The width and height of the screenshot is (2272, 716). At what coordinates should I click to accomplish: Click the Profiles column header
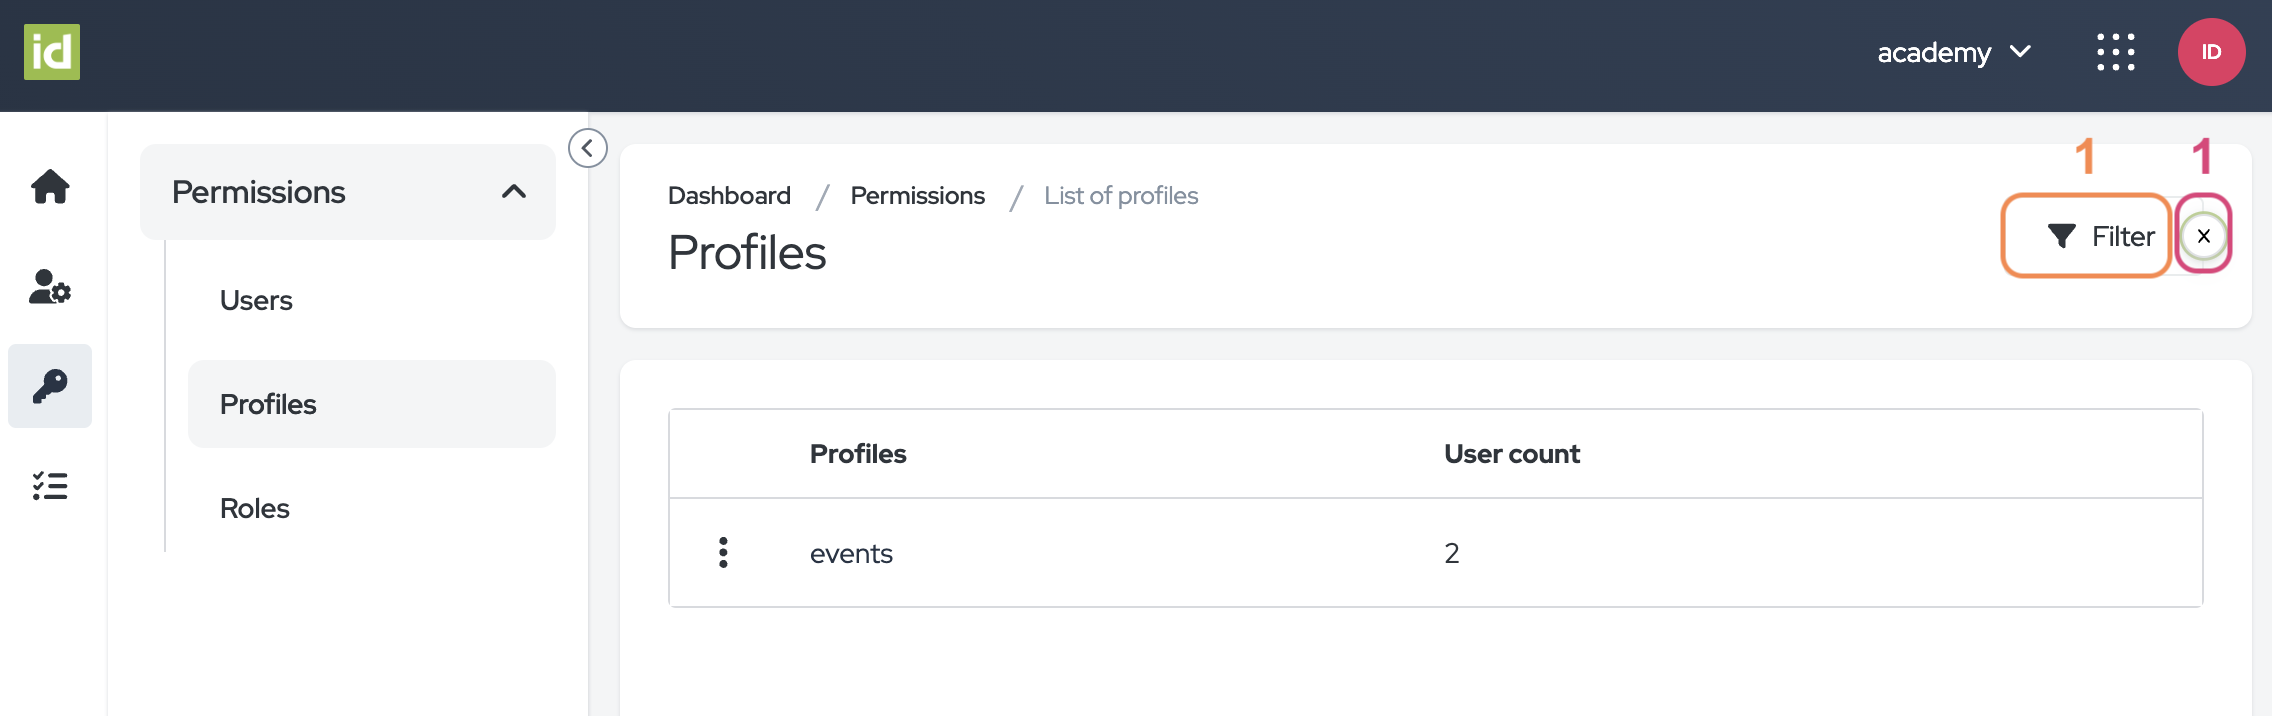(858, 454)
